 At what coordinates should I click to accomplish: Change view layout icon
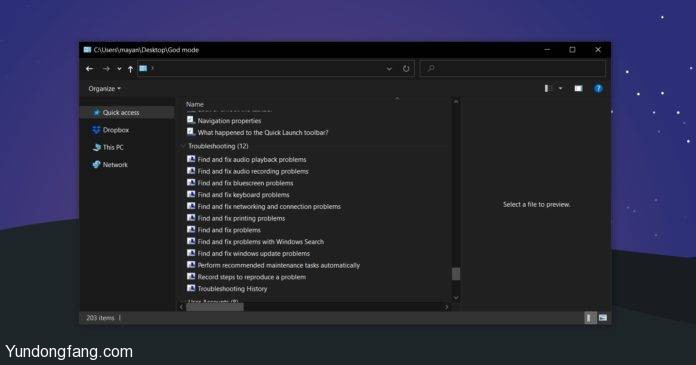pos(548,88)
